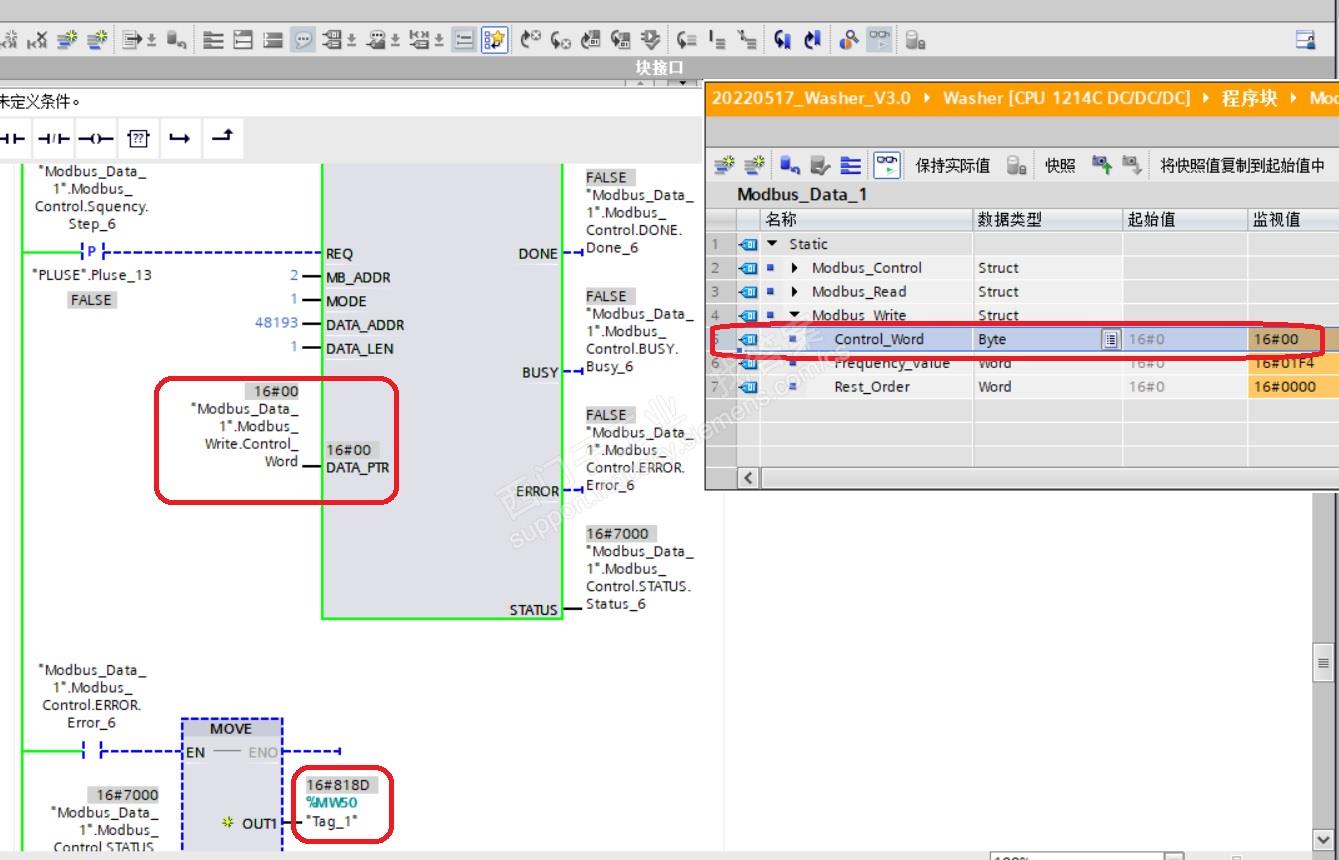Click the split-pane layout toolbar icon

coord(243,40)
